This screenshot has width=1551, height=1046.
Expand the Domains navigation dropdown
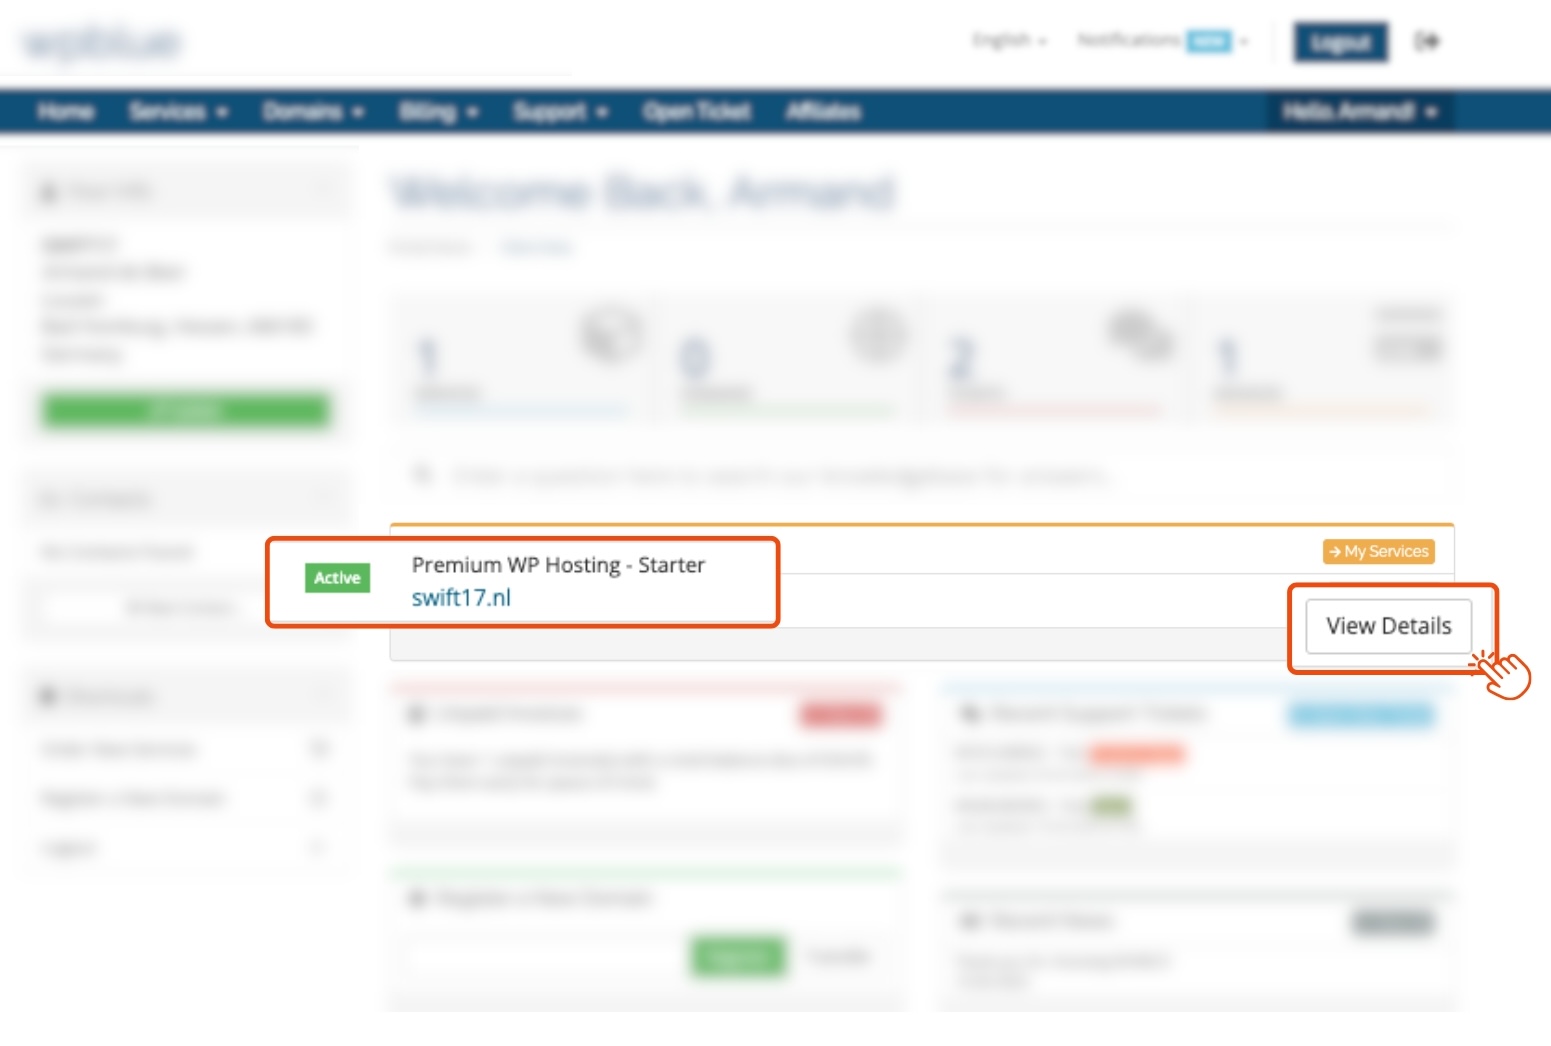click(x=312, y=111)
